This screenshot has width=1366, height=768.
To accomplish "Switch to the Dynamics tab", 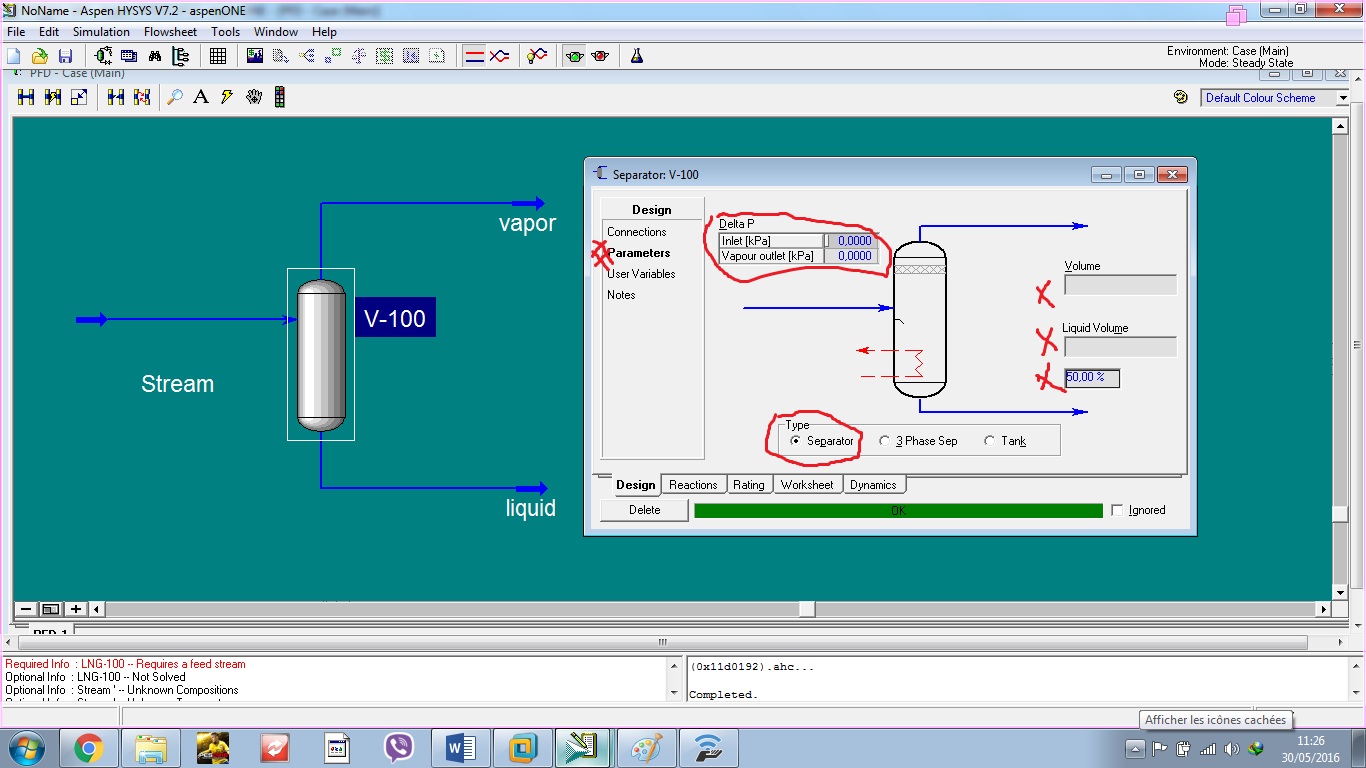I will pos(874,484).
